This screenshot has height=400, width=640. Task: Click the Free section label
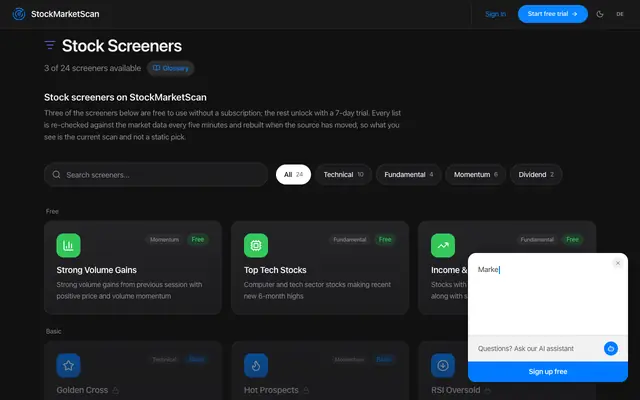52,211
